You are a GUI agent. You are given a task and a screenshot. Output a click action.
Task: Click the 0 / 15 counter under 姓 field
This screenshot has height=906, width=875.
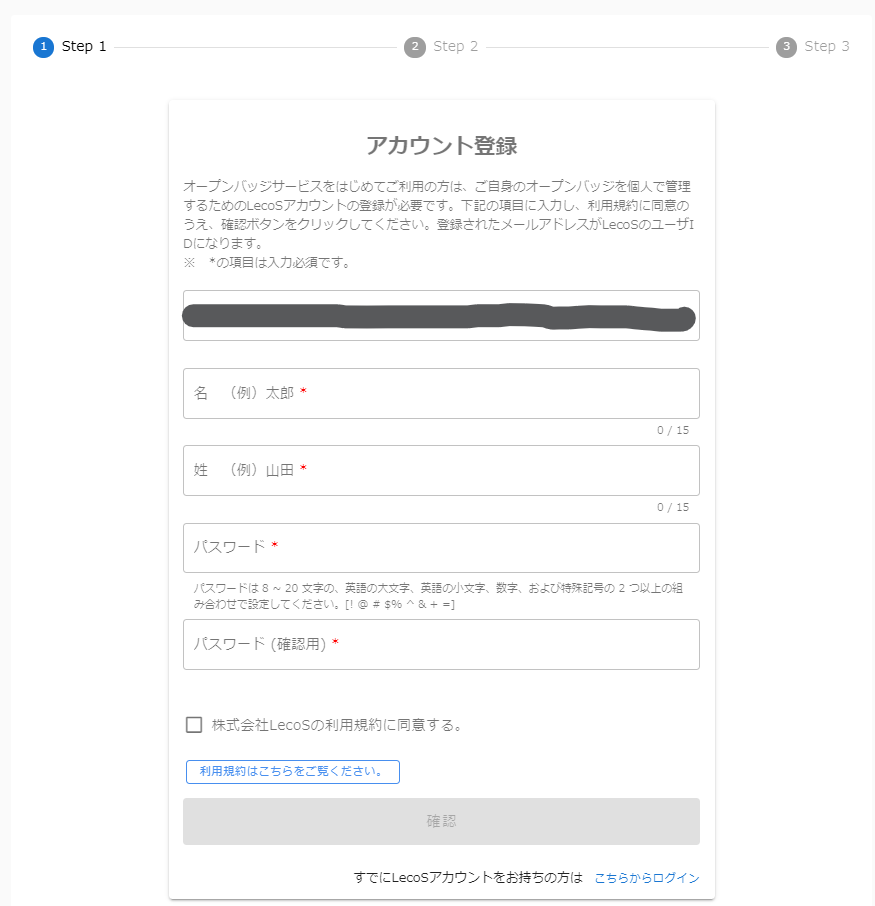[x=673, y=507]
